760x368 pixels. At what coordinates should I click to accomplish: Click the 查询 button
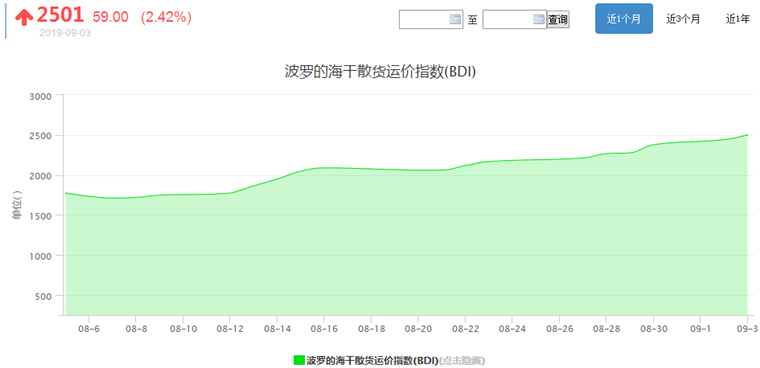tap(558, 19)
